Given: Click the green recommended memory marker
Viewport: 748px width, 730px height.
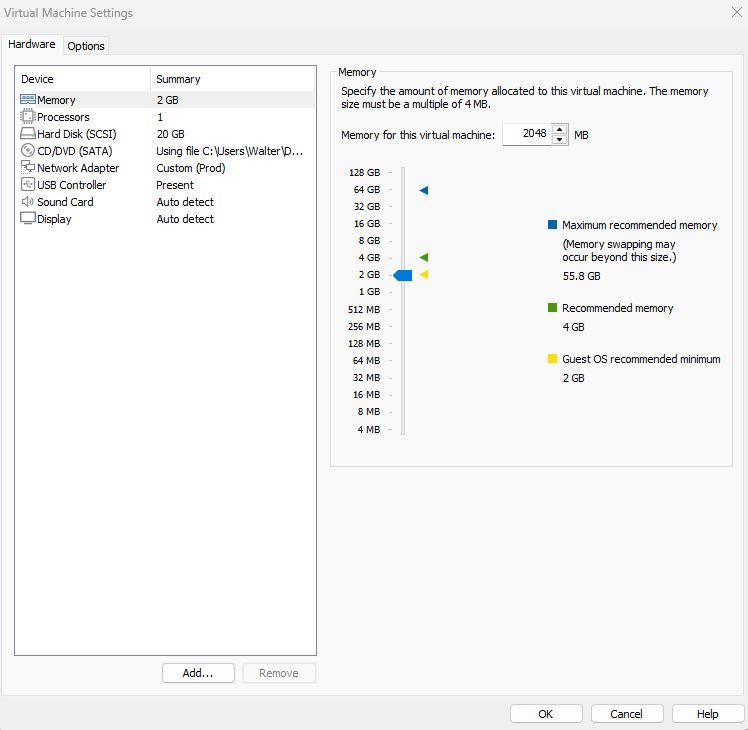Looking at the screenshot, I should point(424,258).
